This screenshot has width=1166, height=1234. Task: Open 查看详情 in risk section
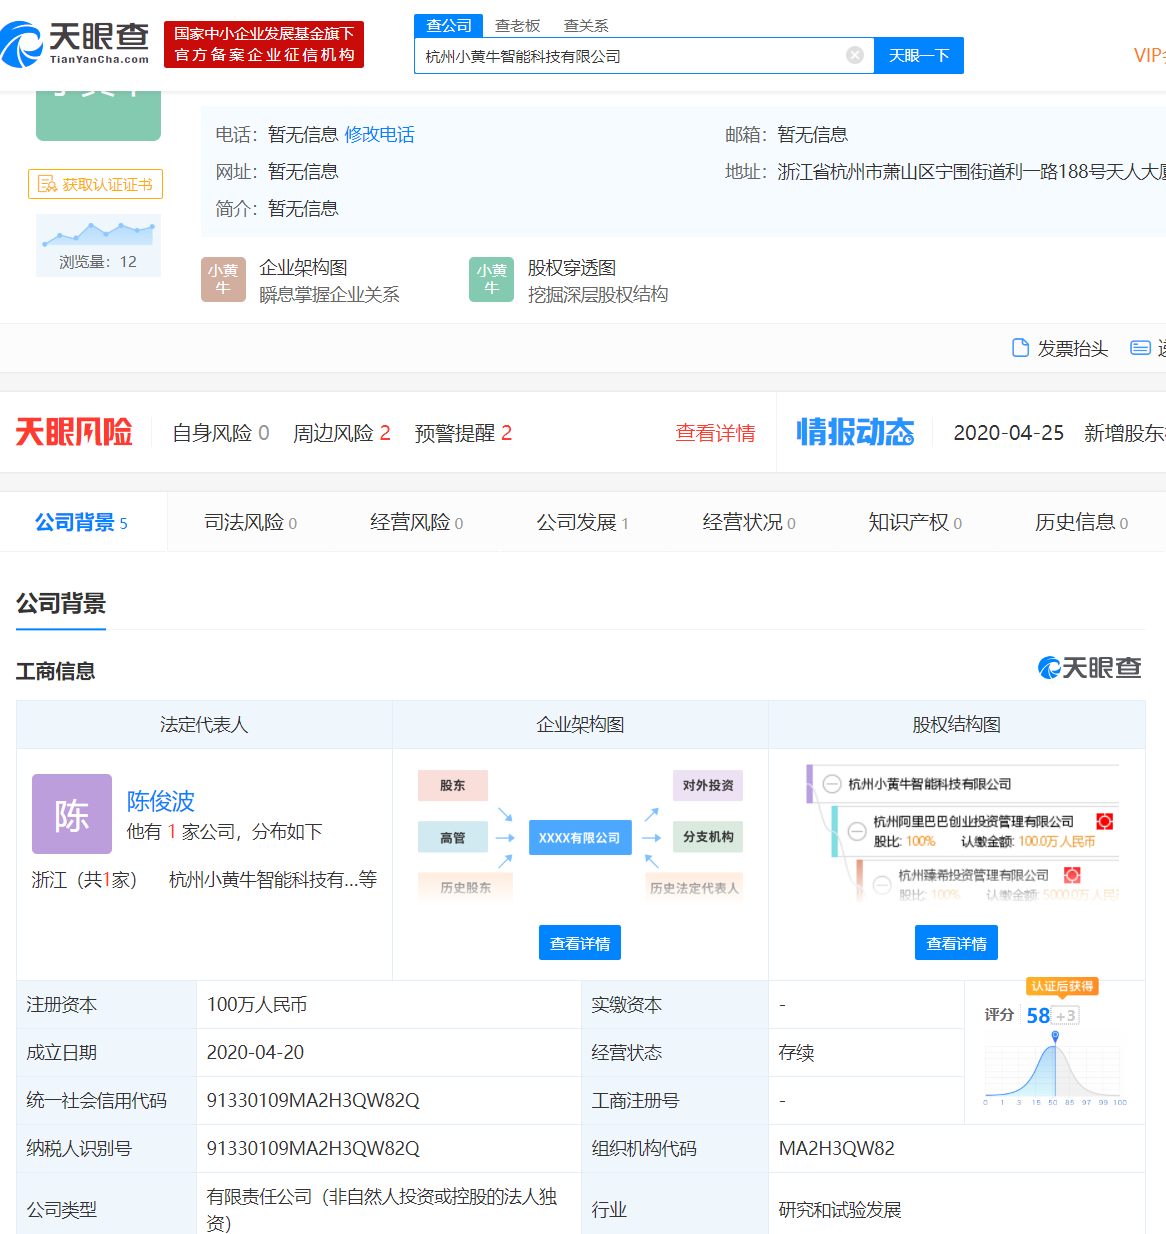715,432
